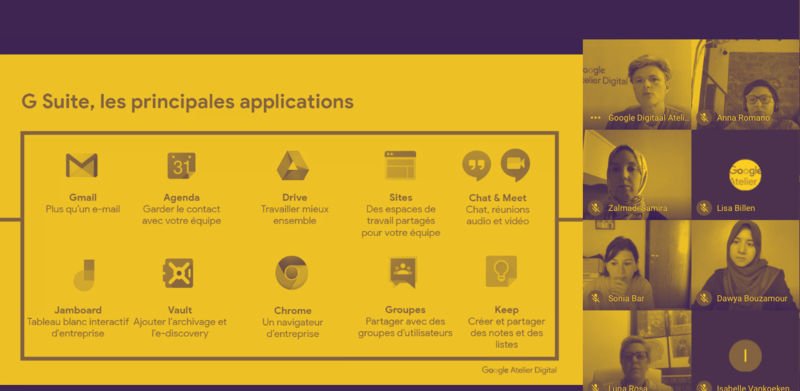Click the 'Chrome' label
800x391 pixels.
pos(292,310)
